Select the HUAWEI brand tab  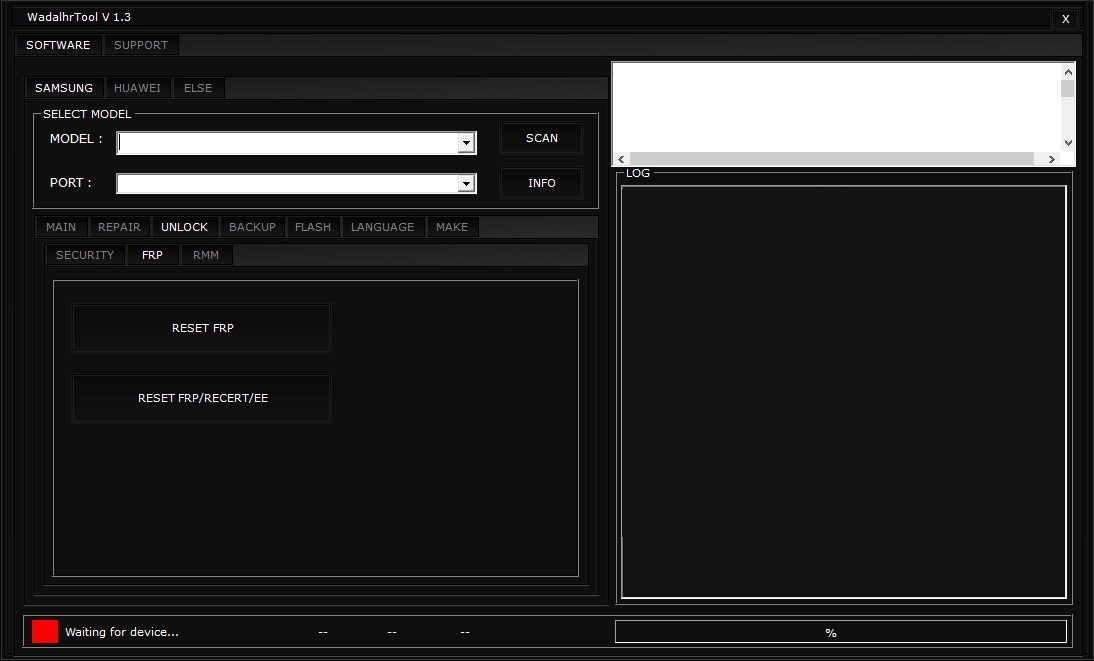(x=137, y=88)
